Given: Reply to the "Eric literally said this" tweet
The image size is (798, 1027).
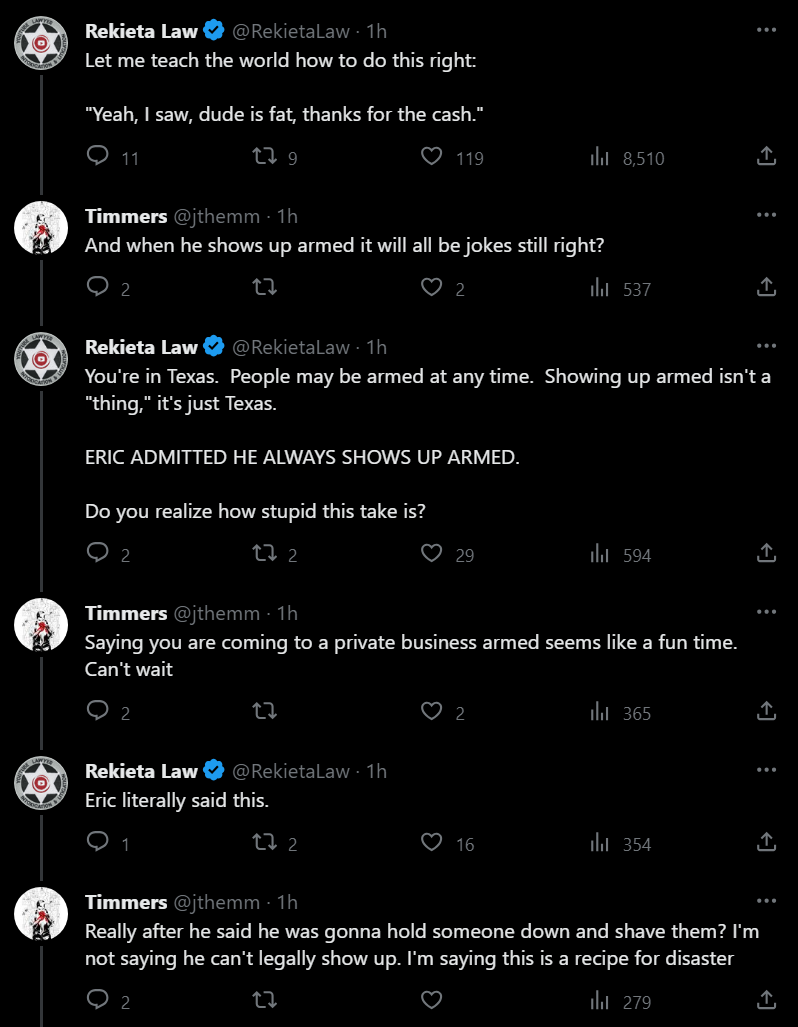Looking at the screenshot, I should pos(98,842).
